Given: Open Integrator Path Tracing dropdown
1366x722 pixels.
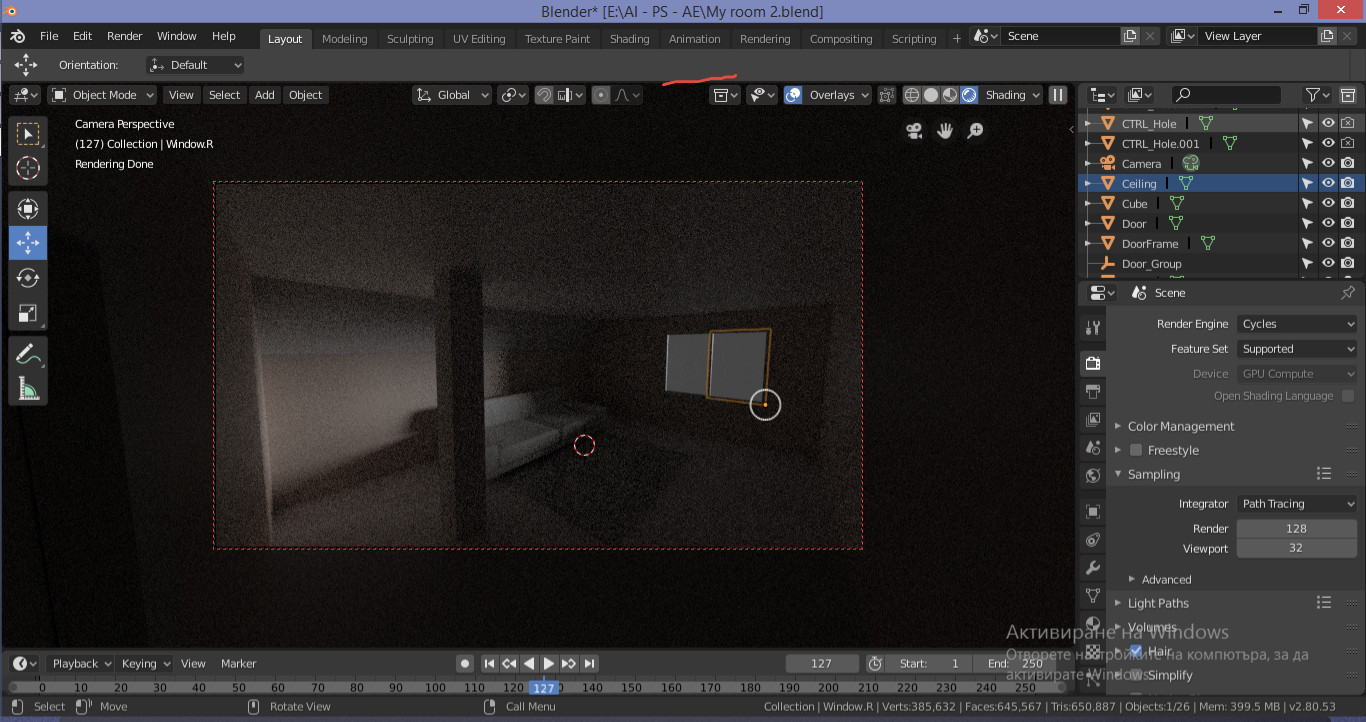Looking at the screenshot, I should pyautogui.click(x=1297, y=504).
